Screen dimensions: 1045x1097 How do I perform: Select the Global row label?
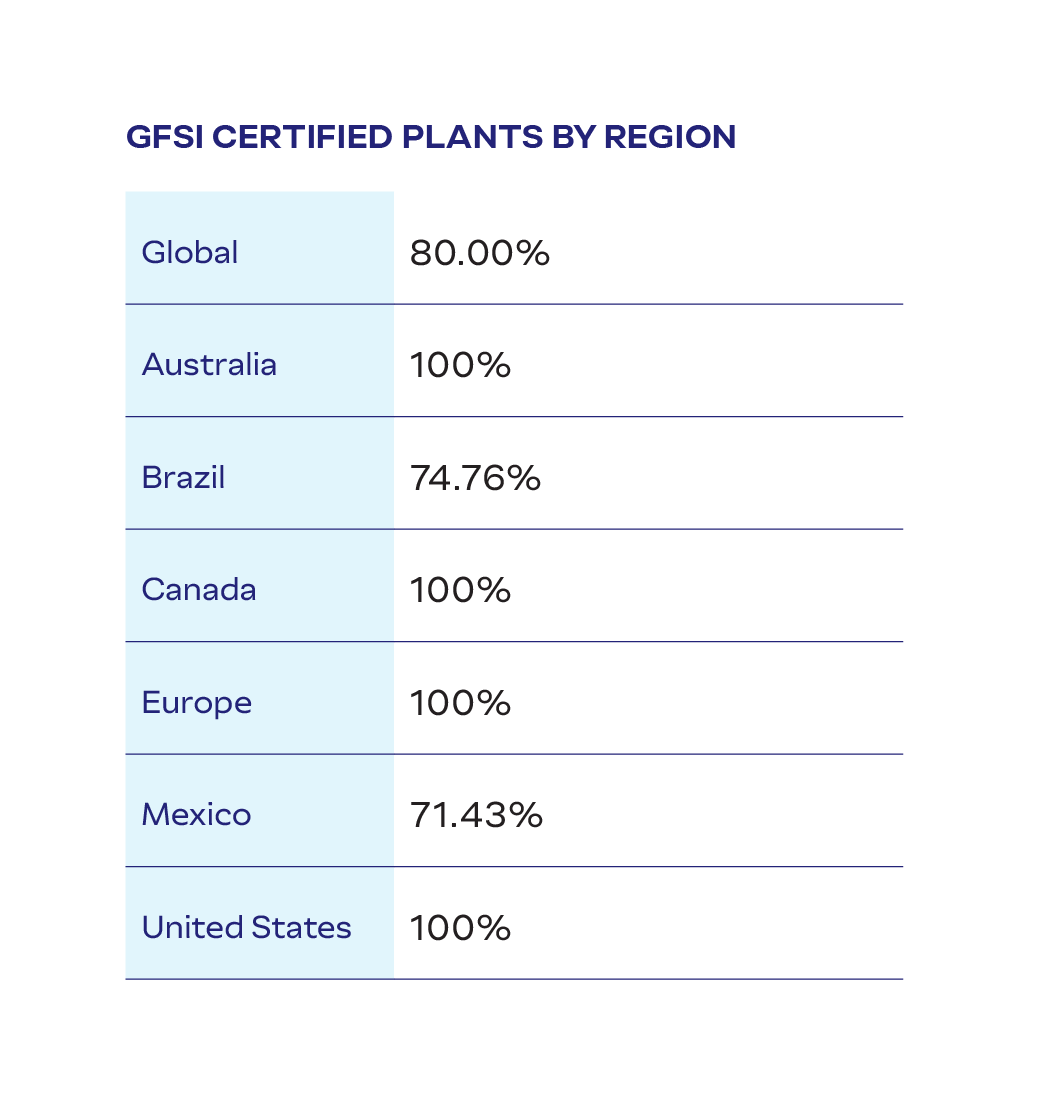190,252
